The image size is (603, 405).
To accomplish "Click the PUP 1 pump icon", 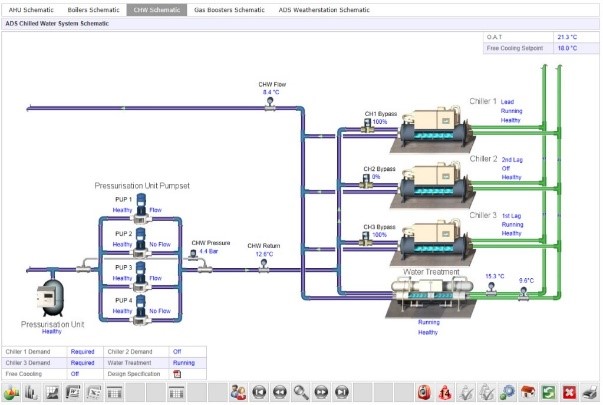I will 141,208.
